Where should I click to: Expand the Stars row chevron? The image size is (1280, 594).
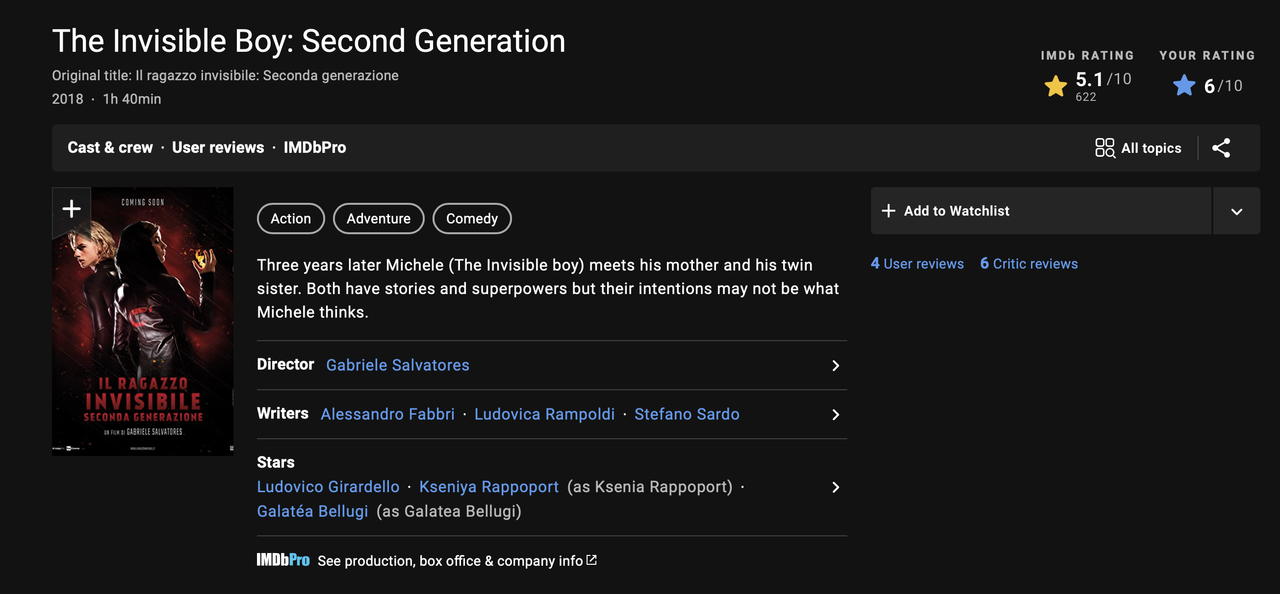[x=835, y=487]
